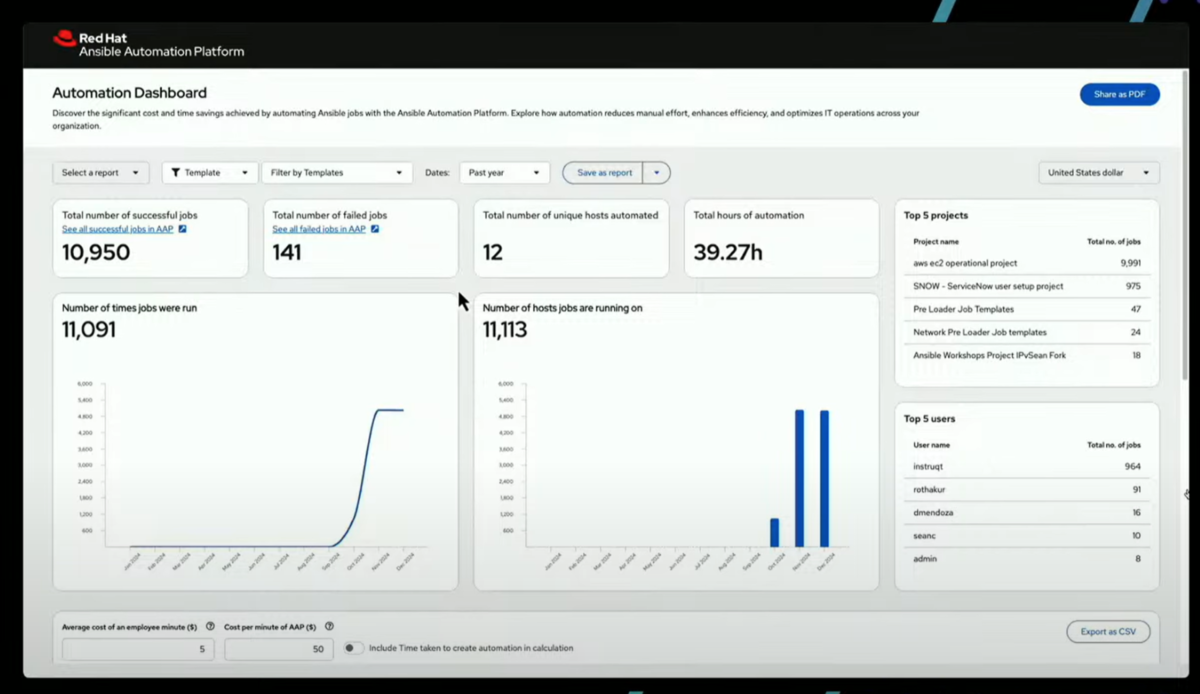Click the Ansible Workshops Project IPvSean Fork row
Viewport: 1200px width, 694px height.
point(1027,355)
